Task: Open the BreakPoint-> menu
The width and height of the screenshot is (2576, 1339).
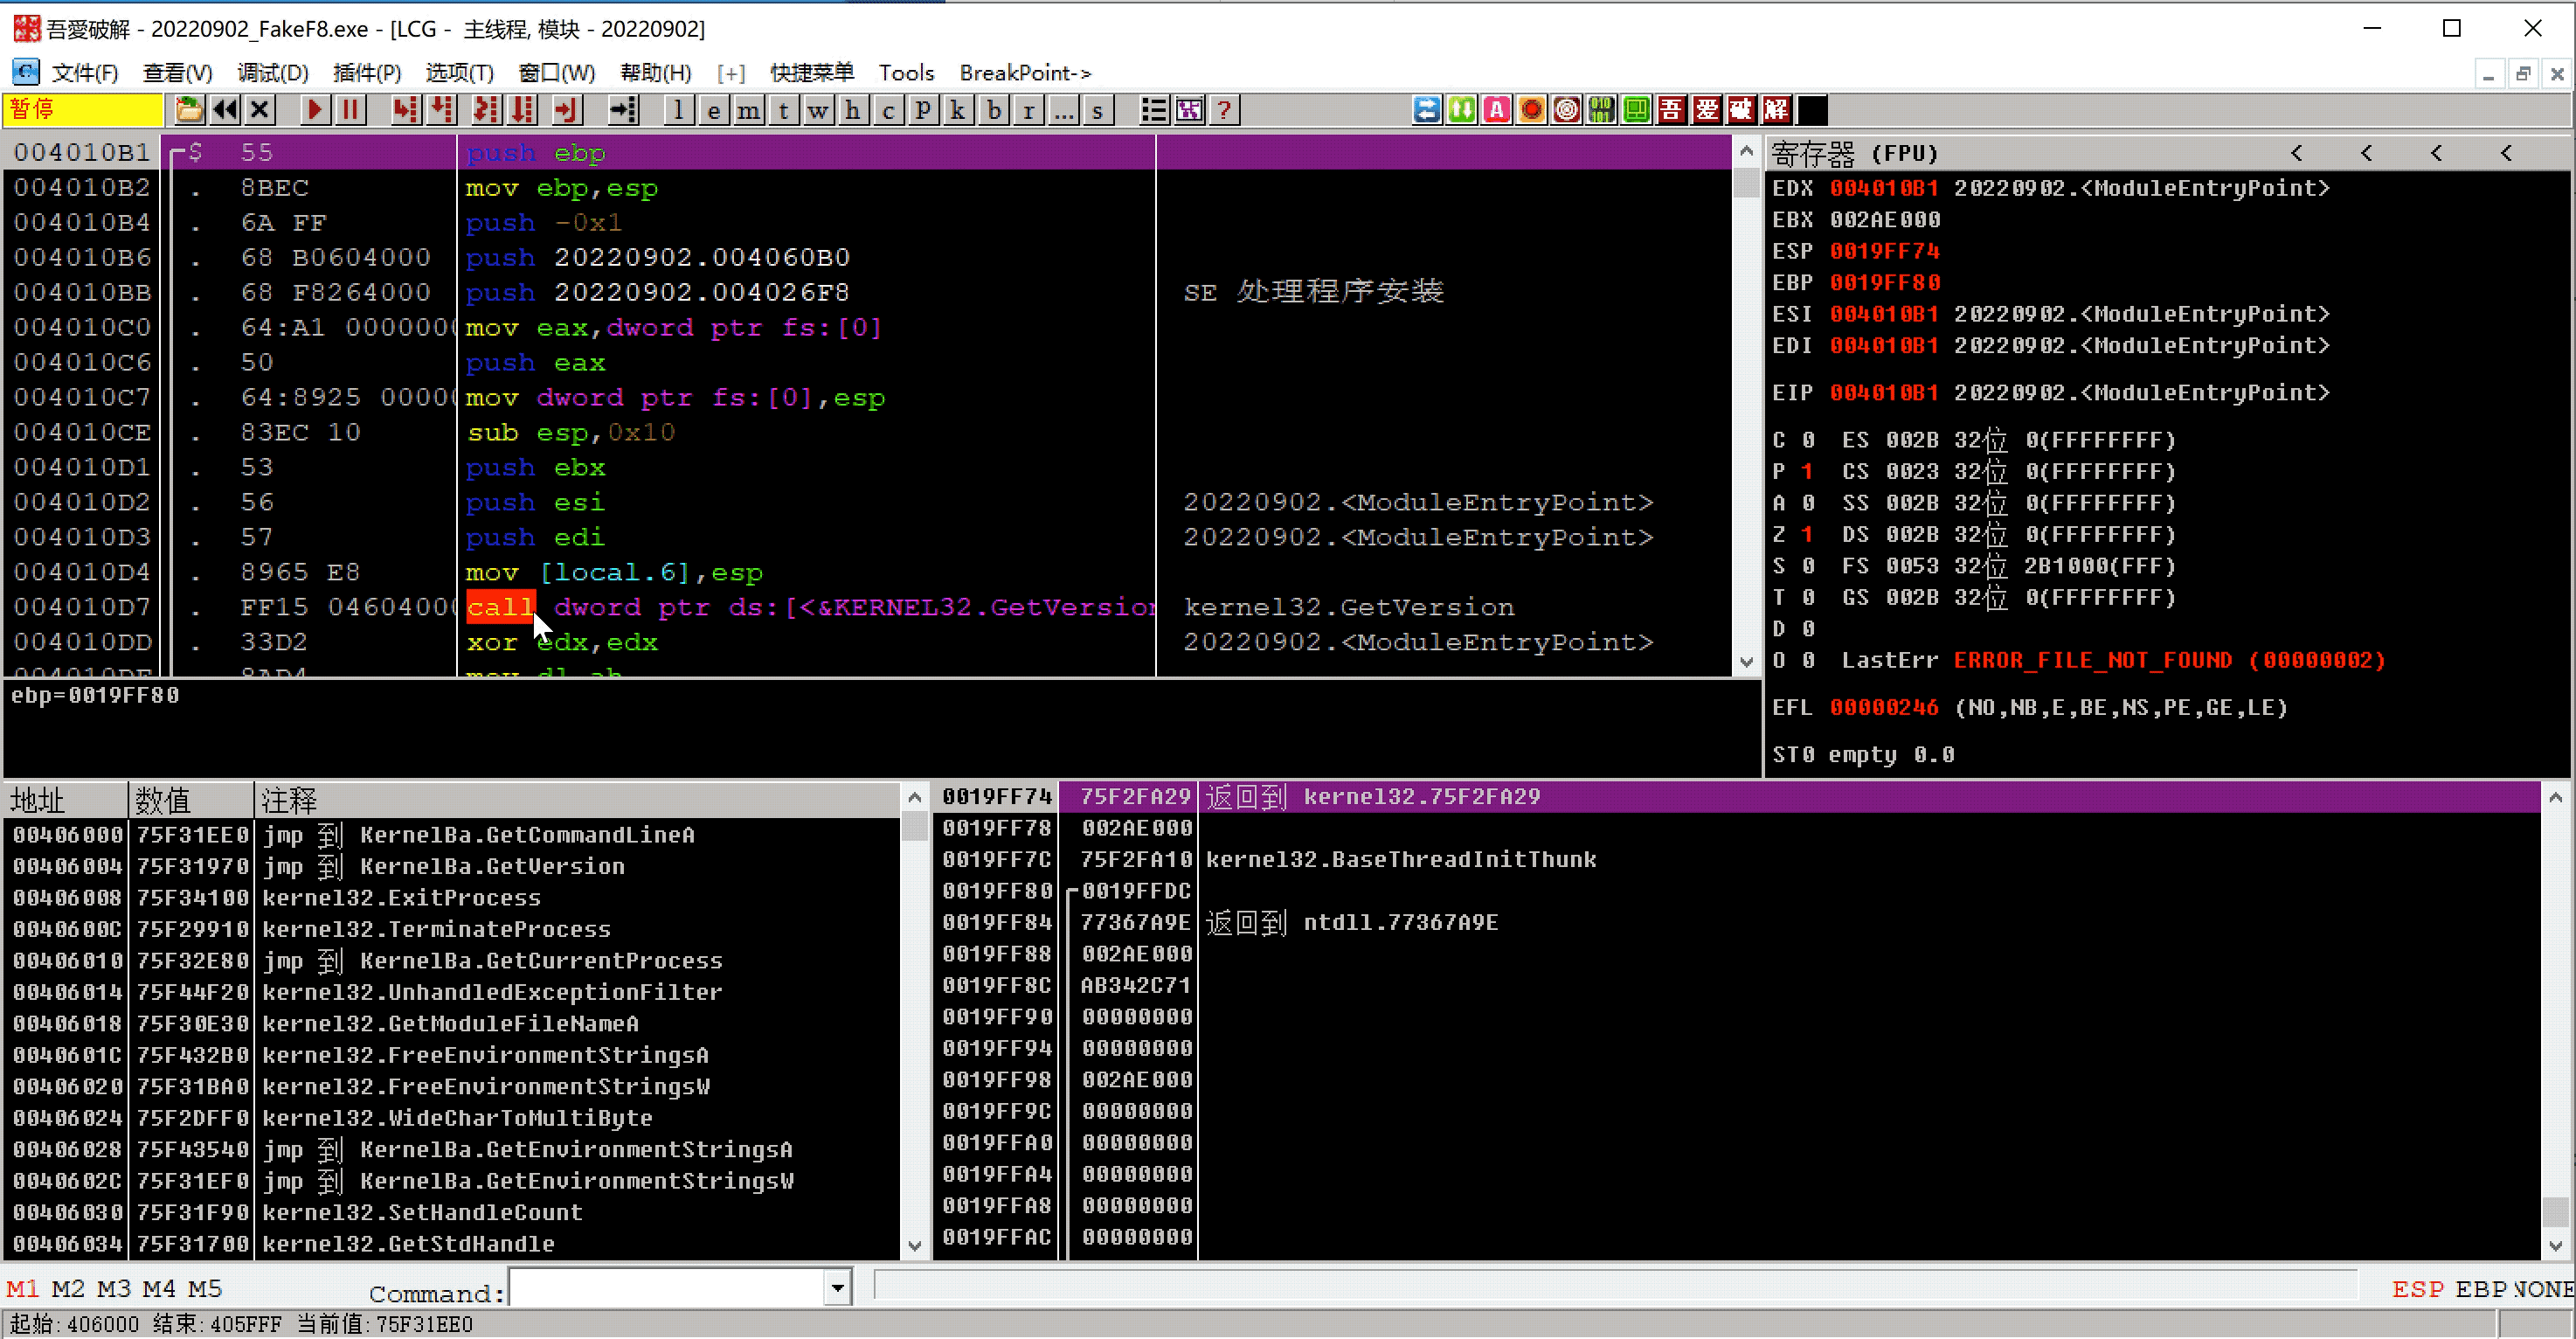Action: (1024, 73)
